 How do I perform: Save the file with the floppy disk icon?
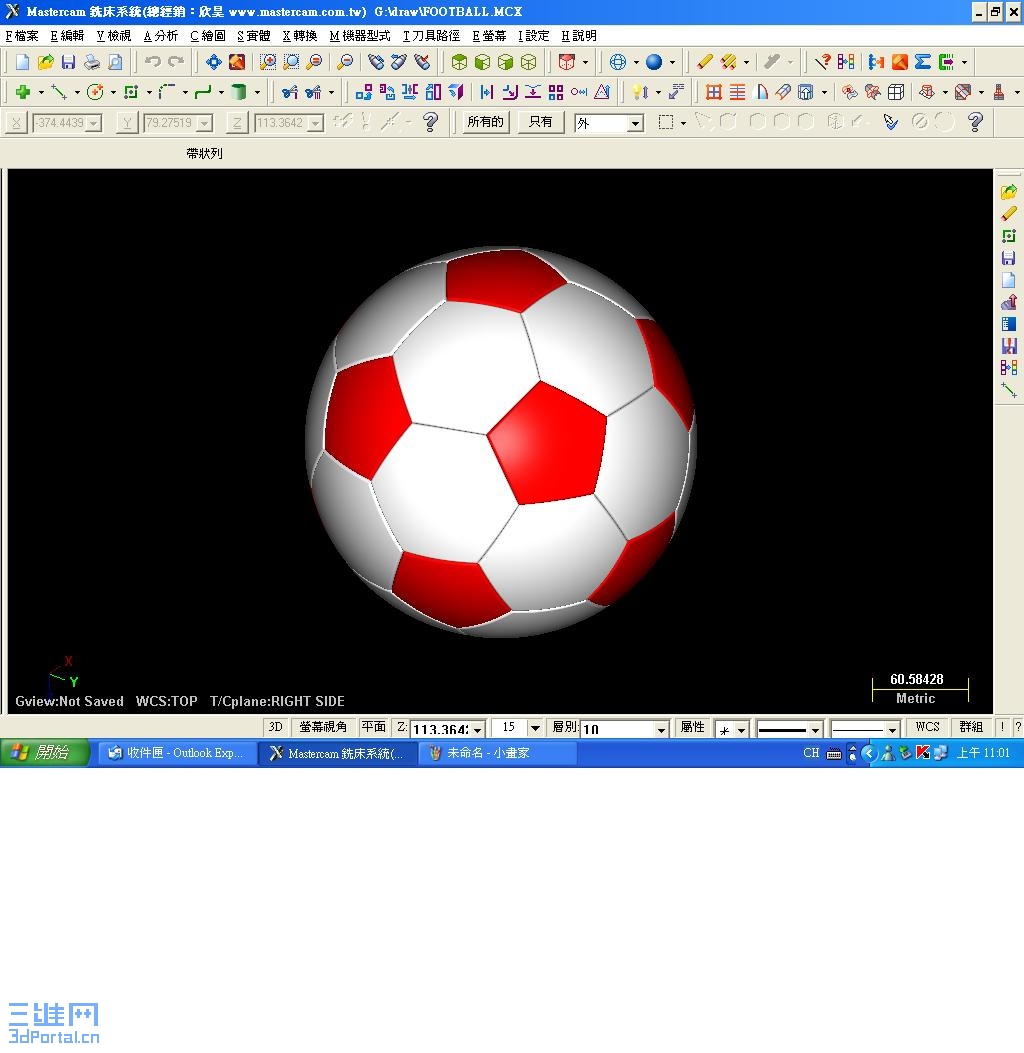click(x=68, y=62)
